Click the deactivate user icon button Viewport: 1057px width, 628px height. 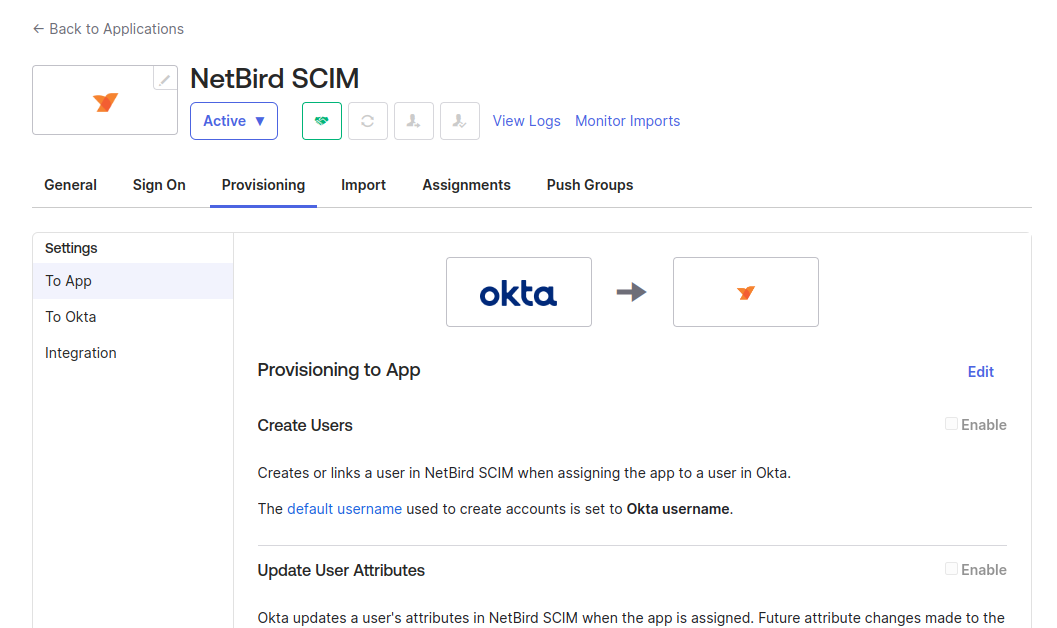[460, 121]
